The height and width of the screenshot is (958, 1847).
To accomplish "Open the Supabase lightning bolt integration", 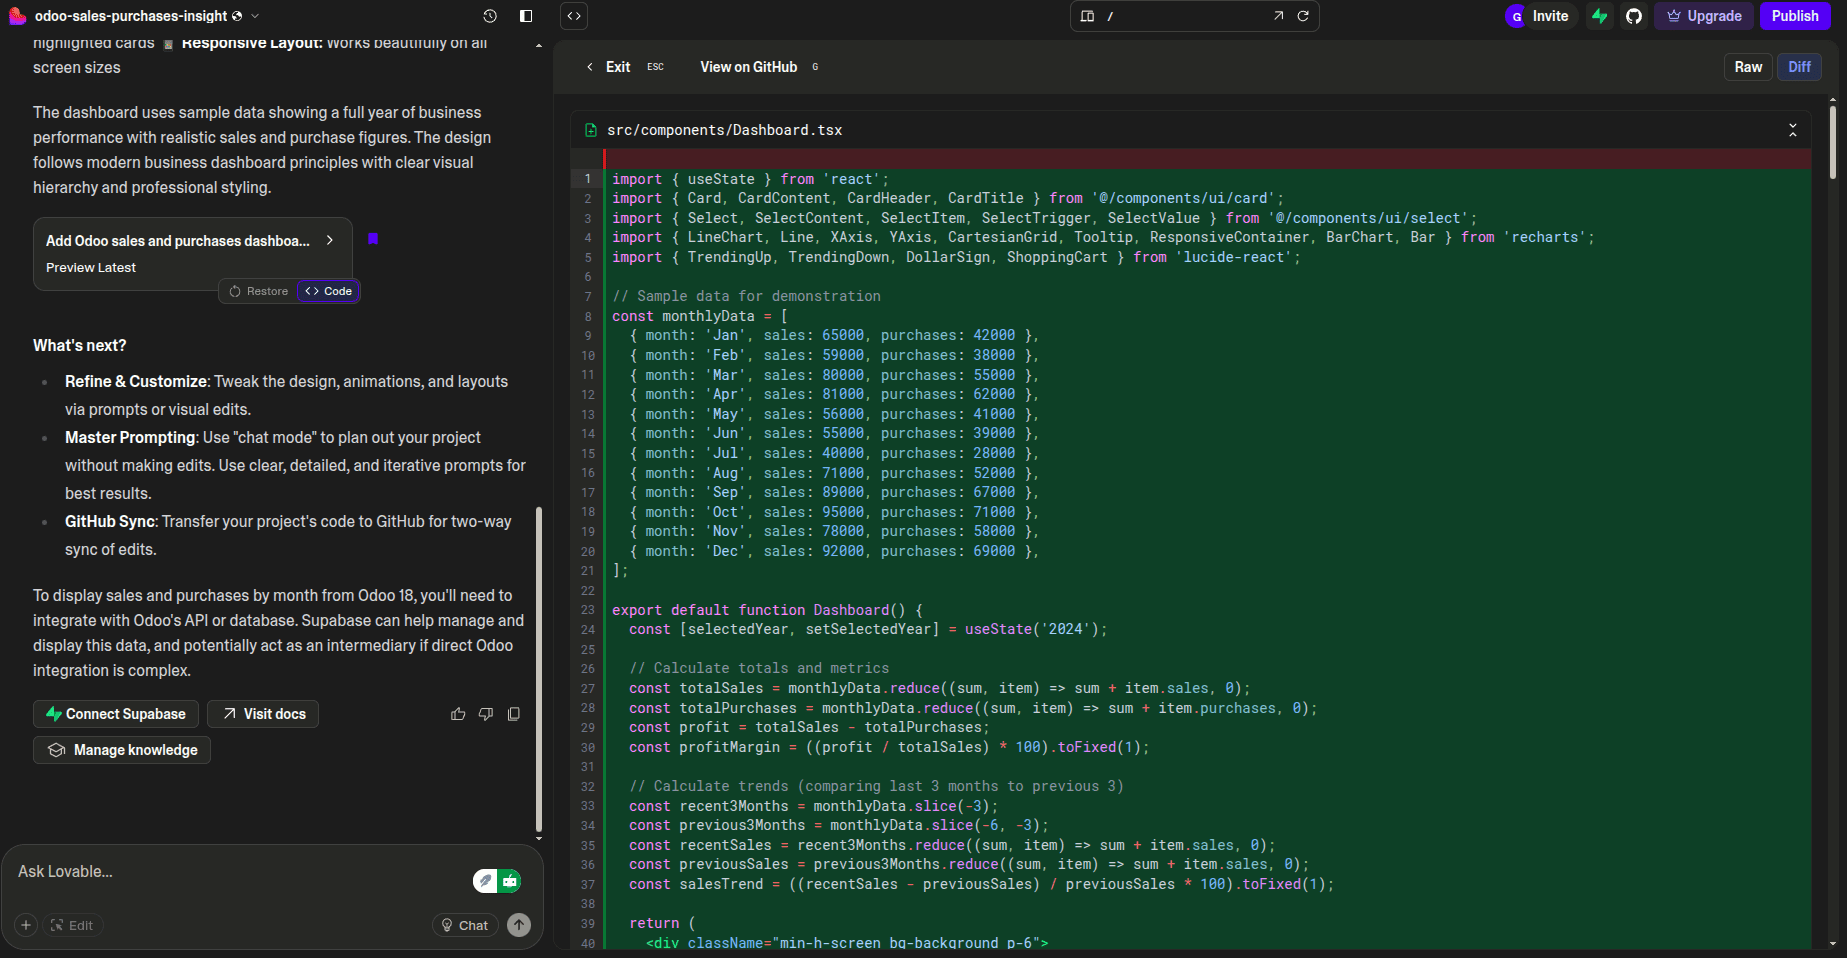I will point(1600,16).
